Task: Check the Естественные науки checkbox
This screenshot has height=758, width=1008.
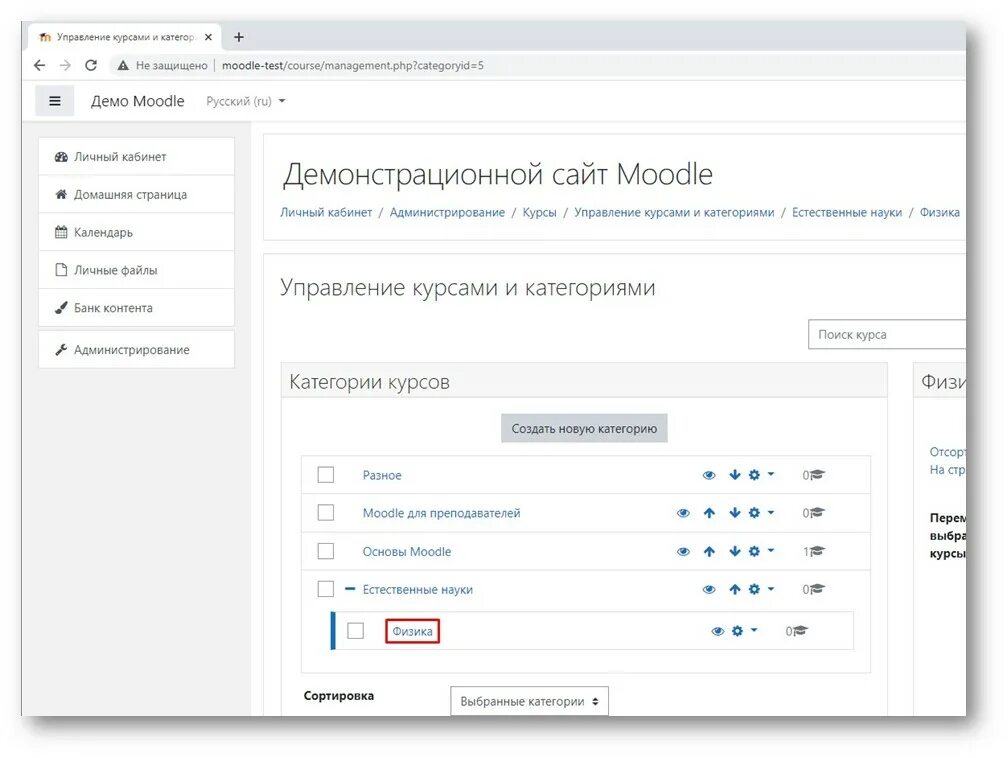Action: 326,589
